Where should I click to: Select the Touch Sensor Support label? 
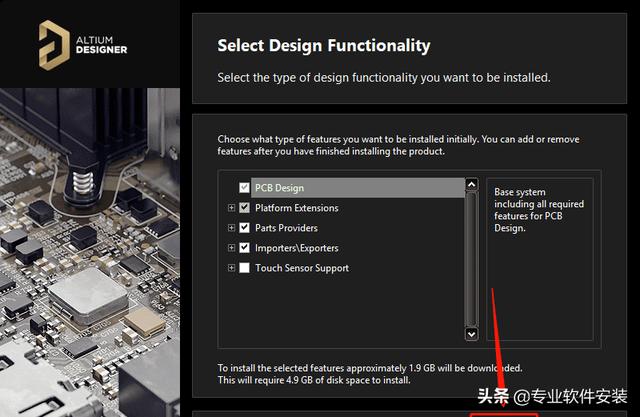pos(302,268)
